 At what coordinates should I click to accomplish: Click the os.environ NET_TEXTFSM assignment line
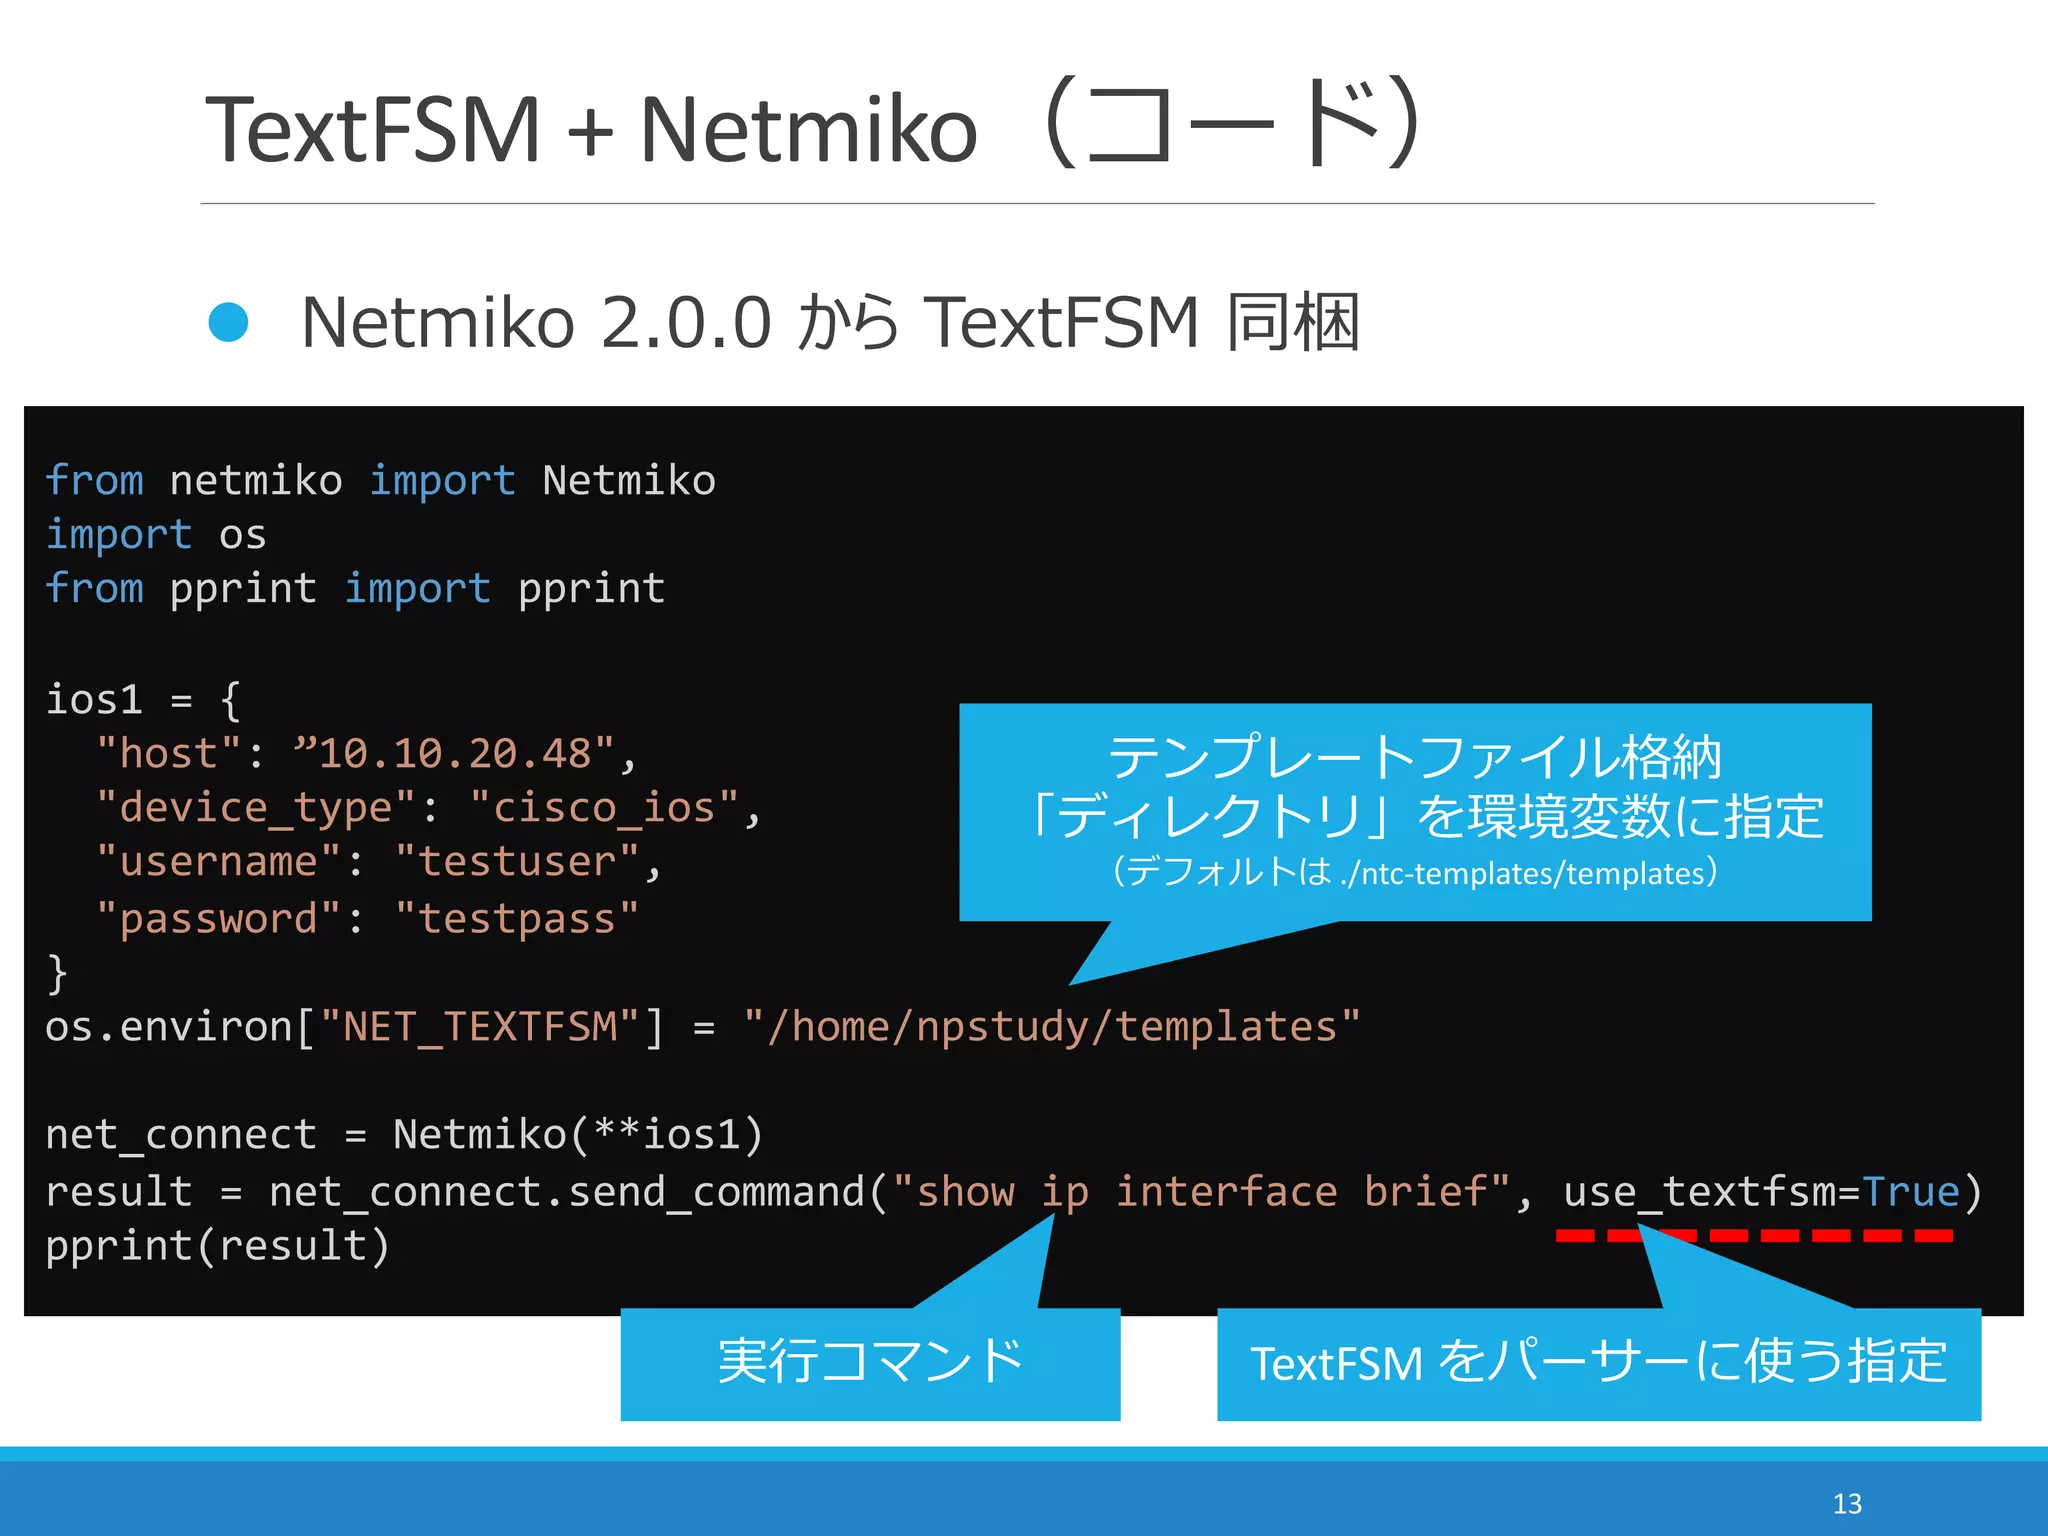pyautogui.click(x=703, y=1027)
